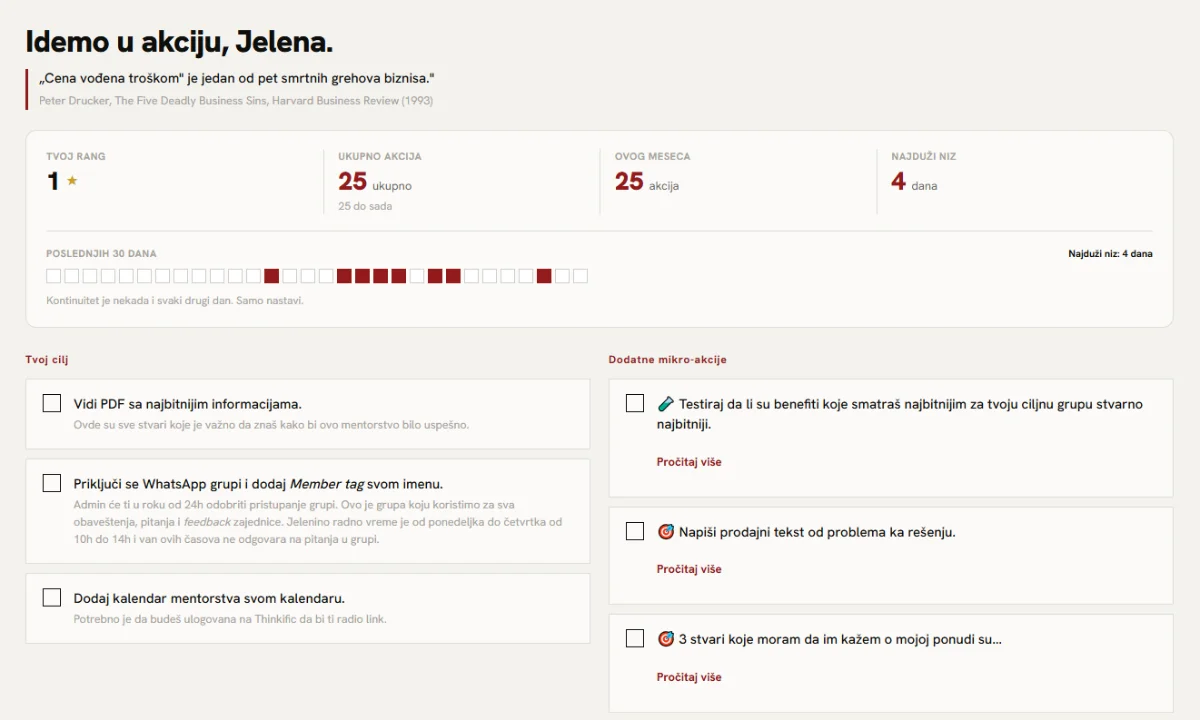The image size is (1200, 720).
Task: Click the title 'Dodaj kalendar mentorstva svom kalendaru.'
Action: (209, 598)
